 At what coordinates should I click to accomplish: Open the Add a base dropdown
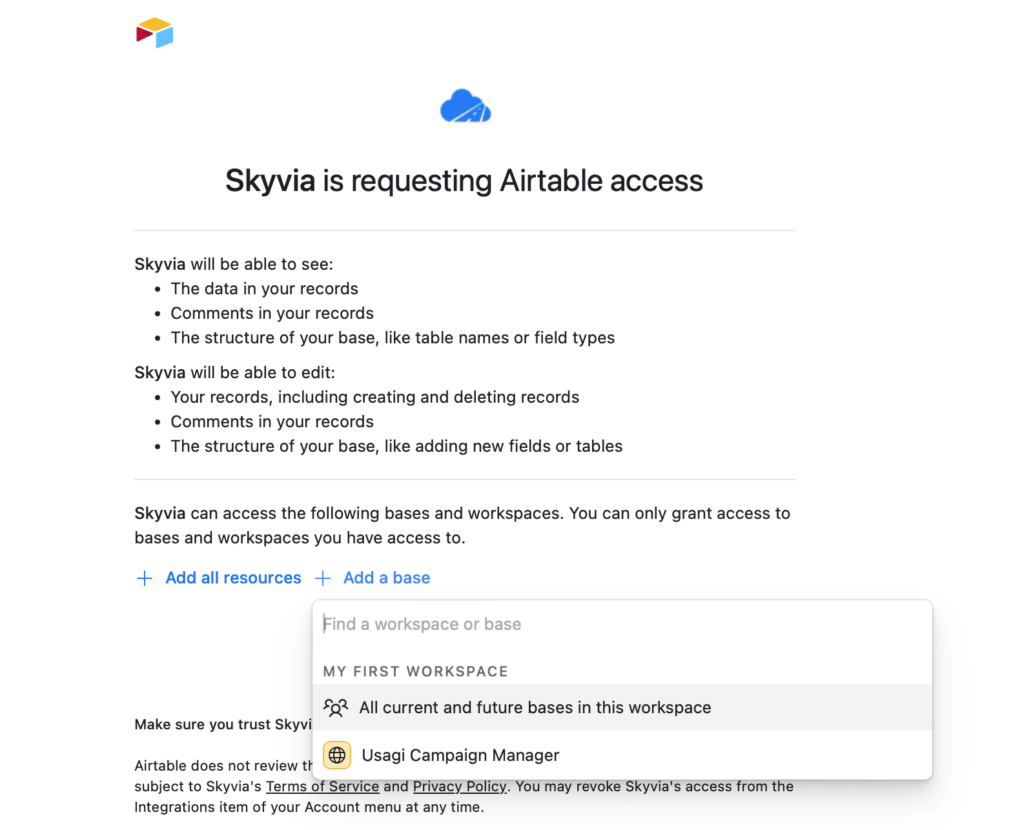click(385, 578)
